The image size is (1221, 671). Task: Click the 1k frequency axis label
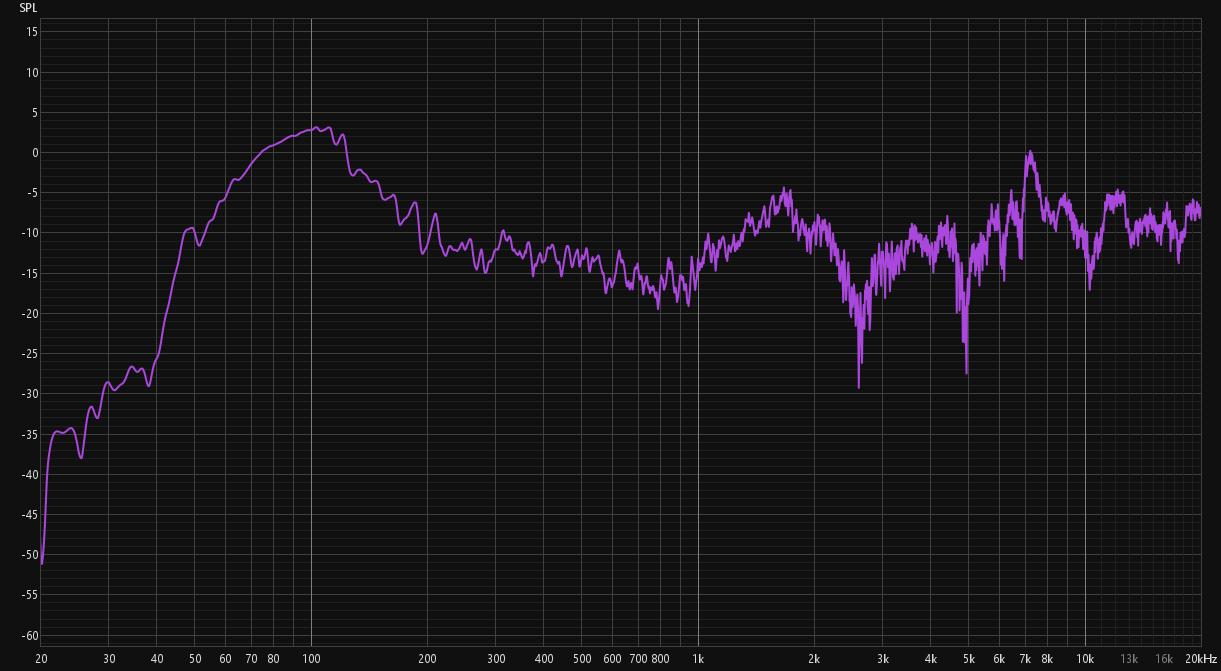698,659
